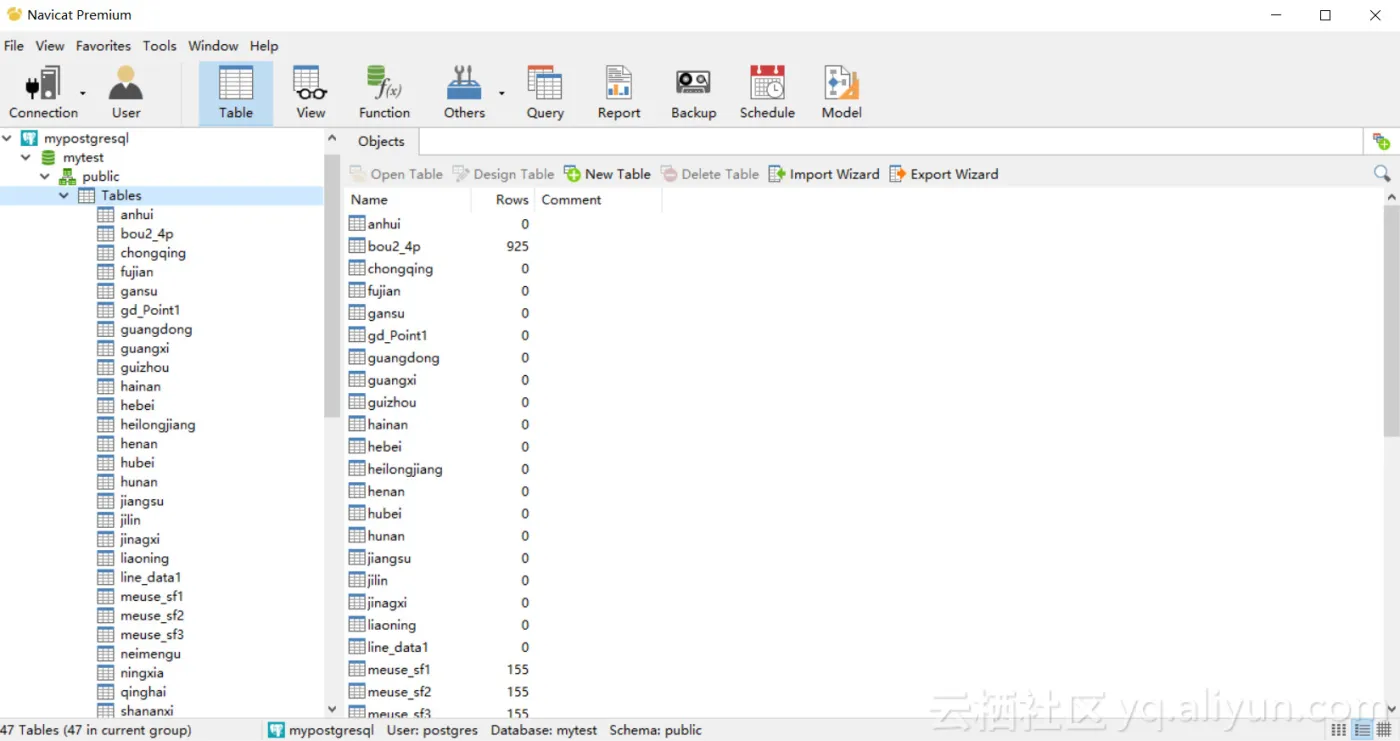Open the Backup toolbar icon

pyautogui.click(x=693, y=93)
